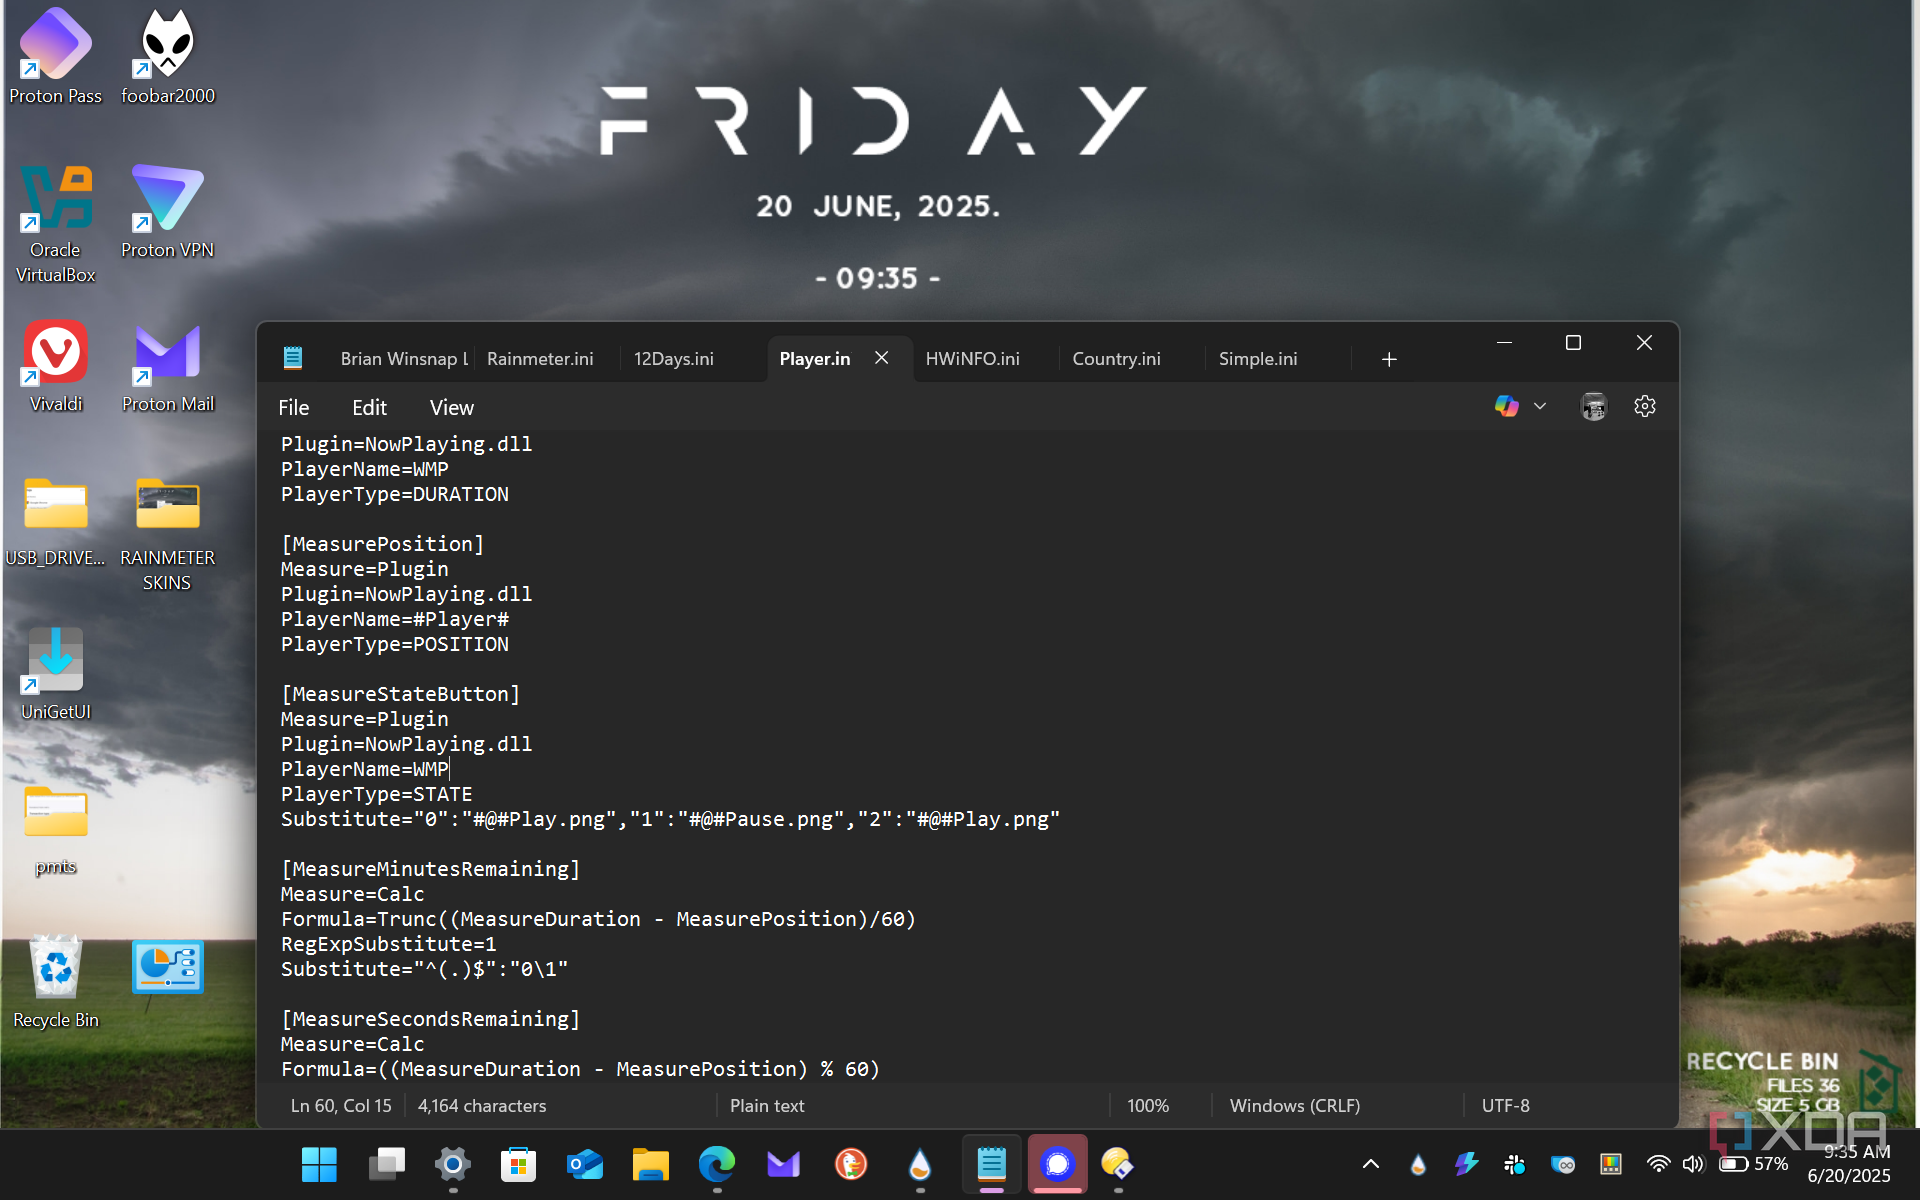1920x1200 pixels.
Task: Switch to the Rainmeter.ini tab
Action: 540,359
